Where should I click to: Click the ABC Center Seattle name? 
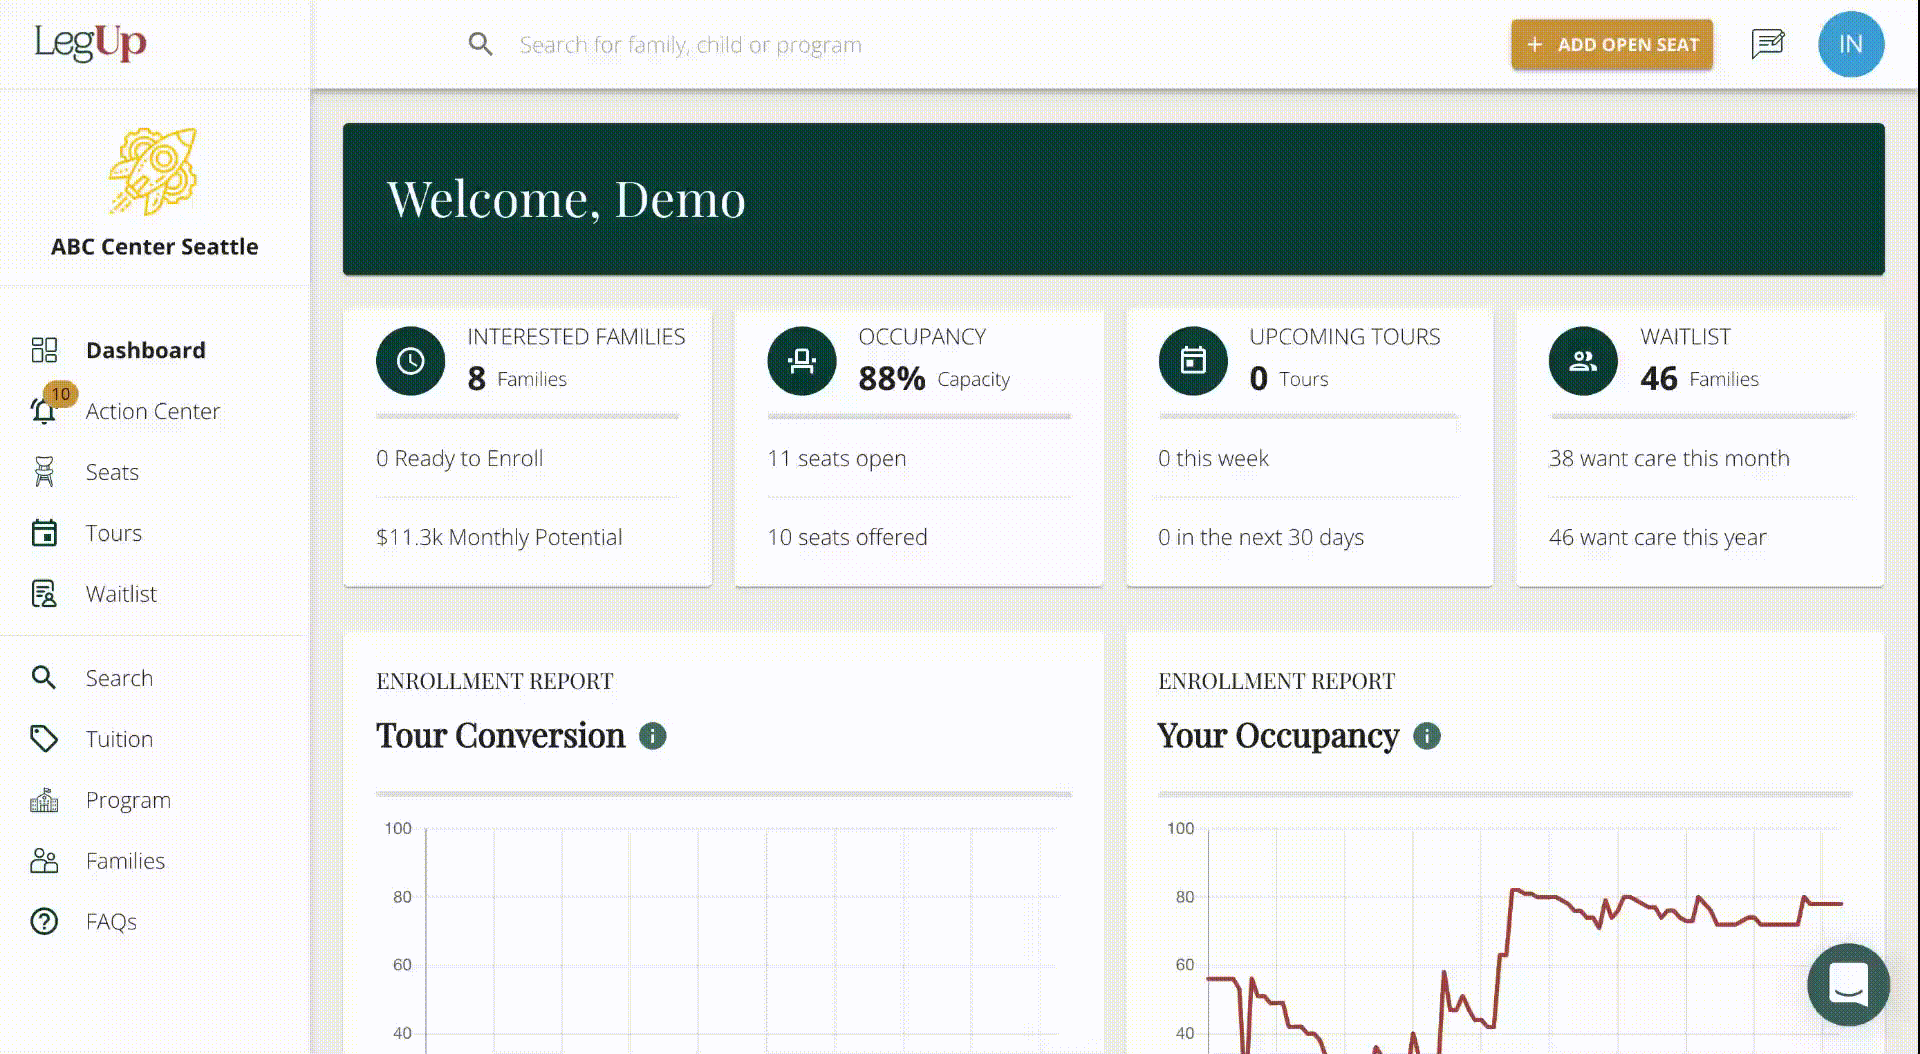pyautogui.click(x=155, y=247)
